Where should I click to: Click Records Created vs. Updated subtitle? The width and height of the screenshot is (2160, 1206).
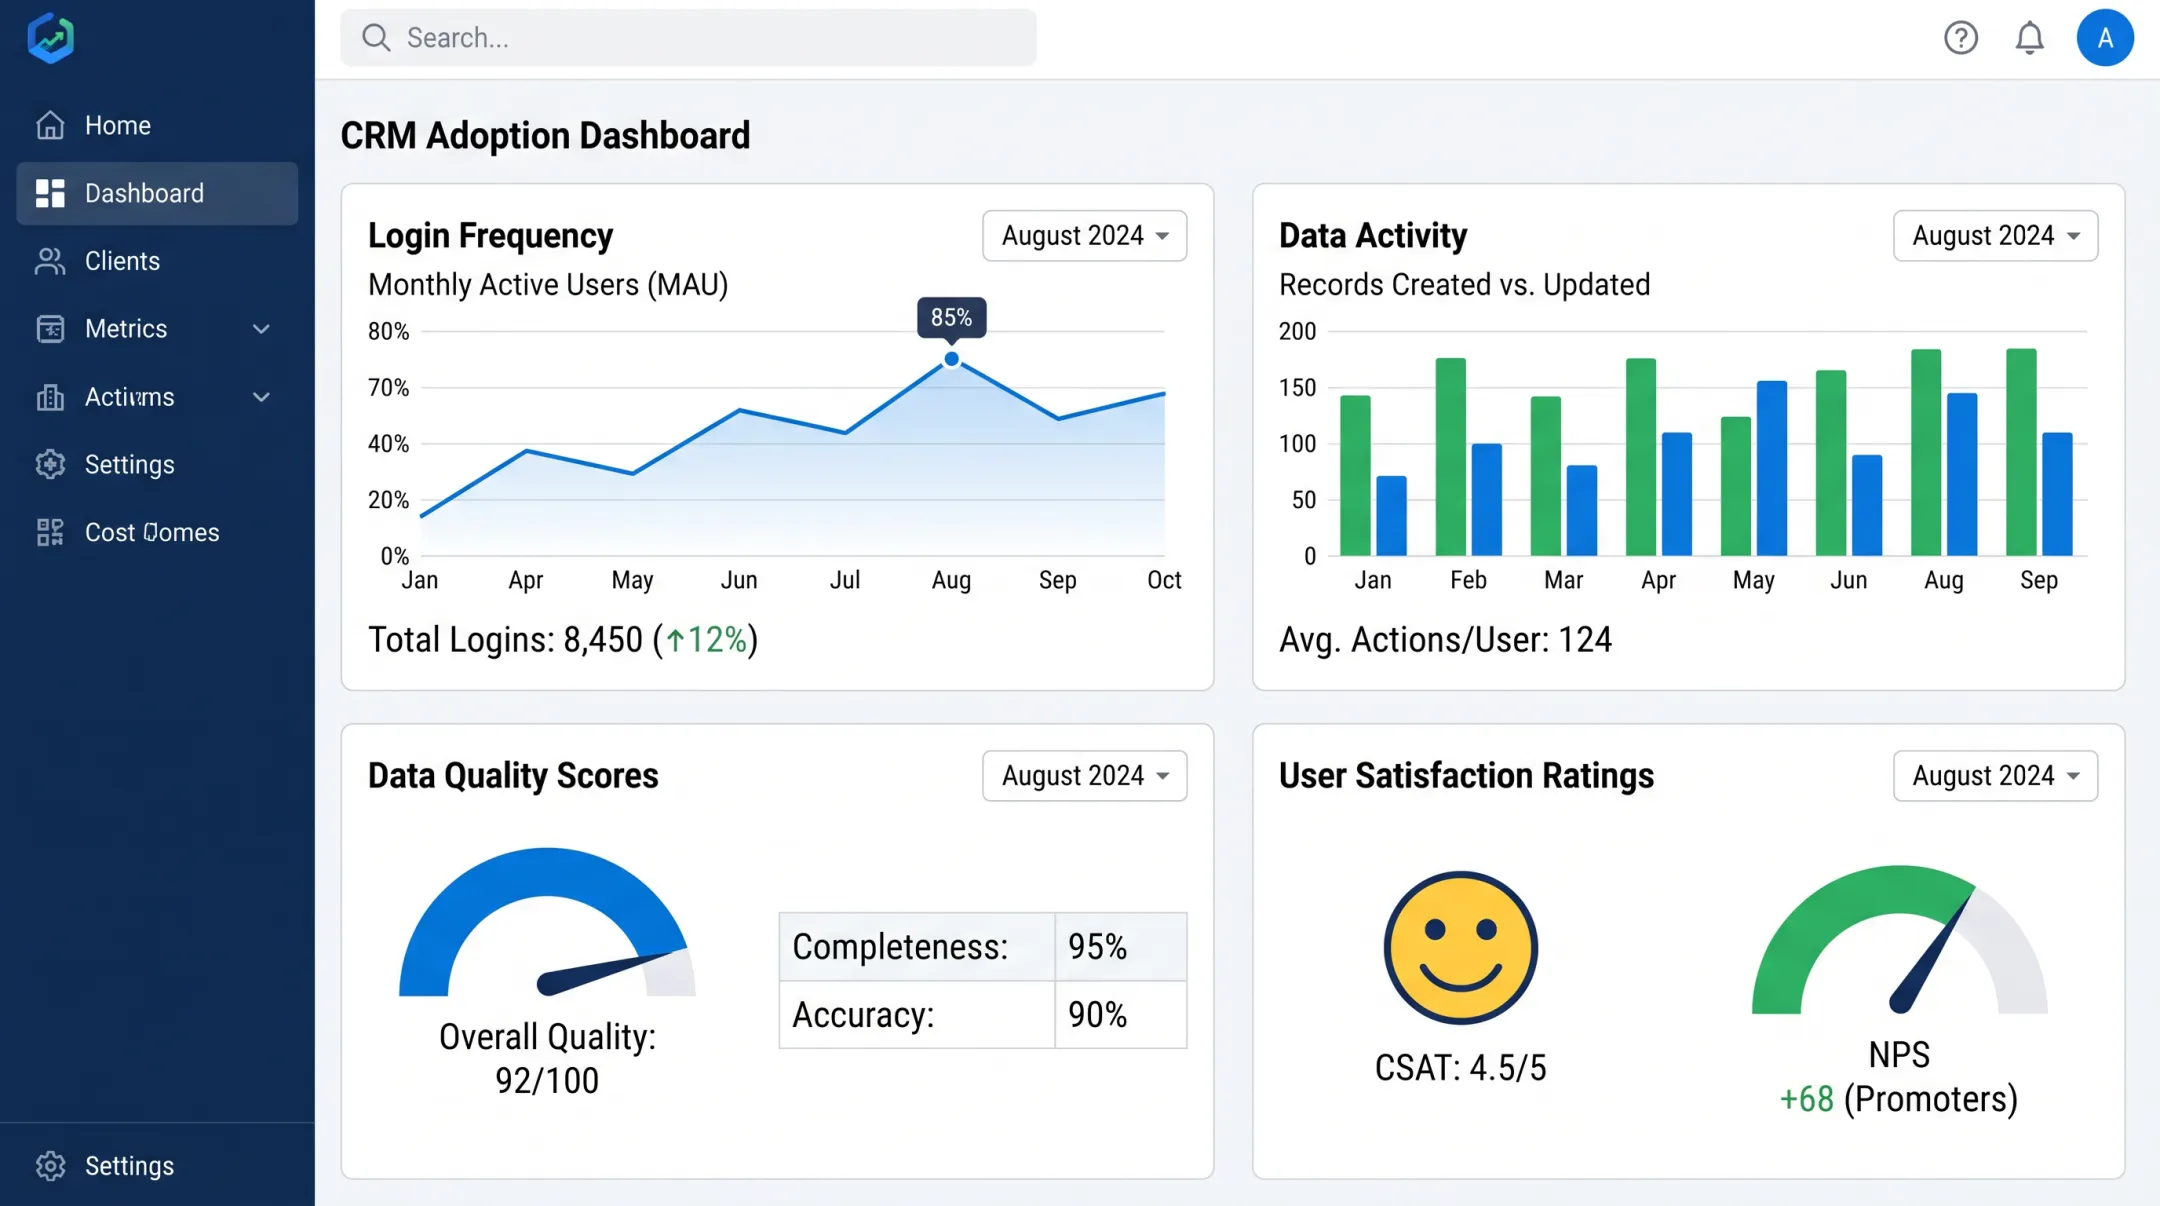coord(1464,285)
